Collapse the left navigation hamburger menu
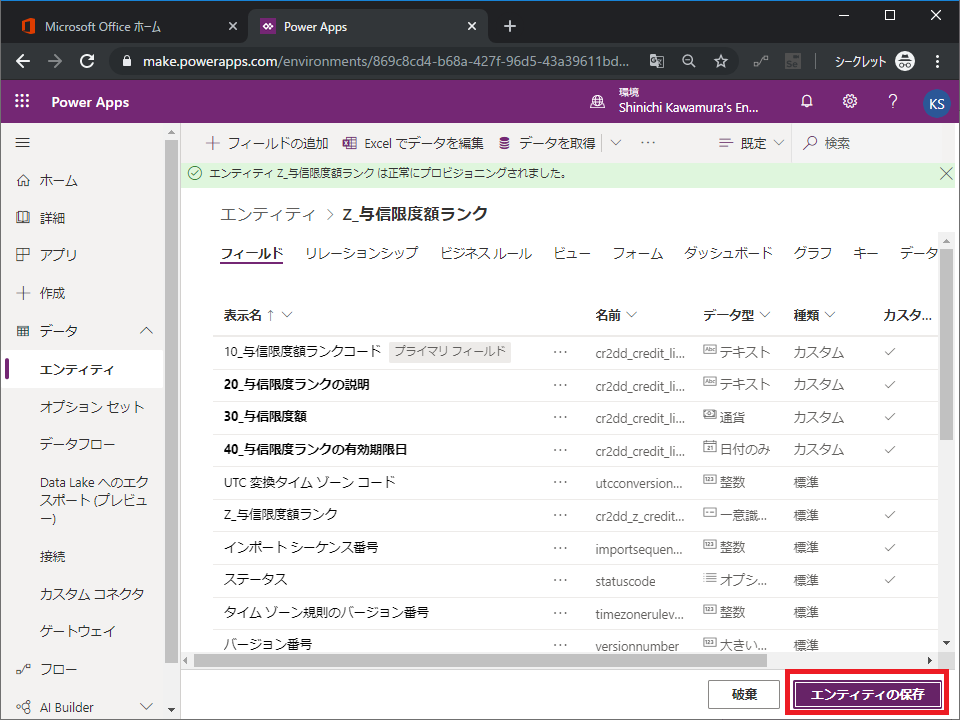 click(x=22, y=143)
